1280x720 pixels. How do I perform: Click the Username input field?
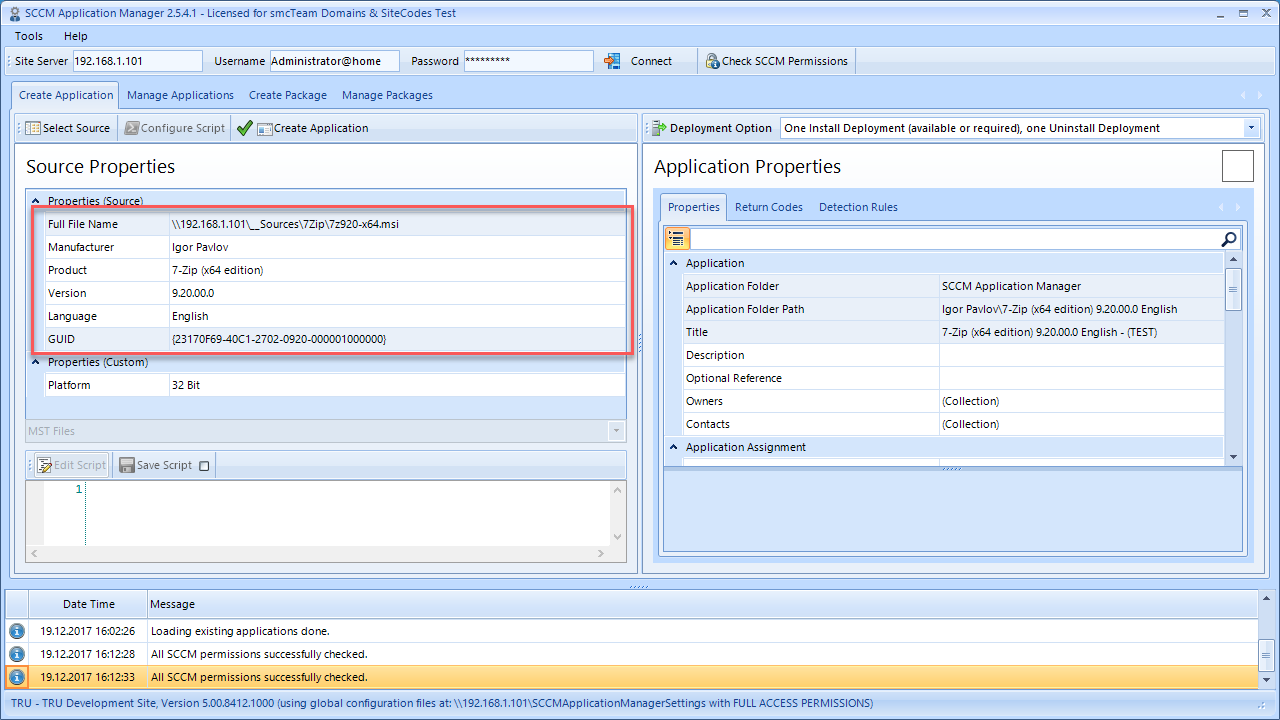tap(334, 61)
